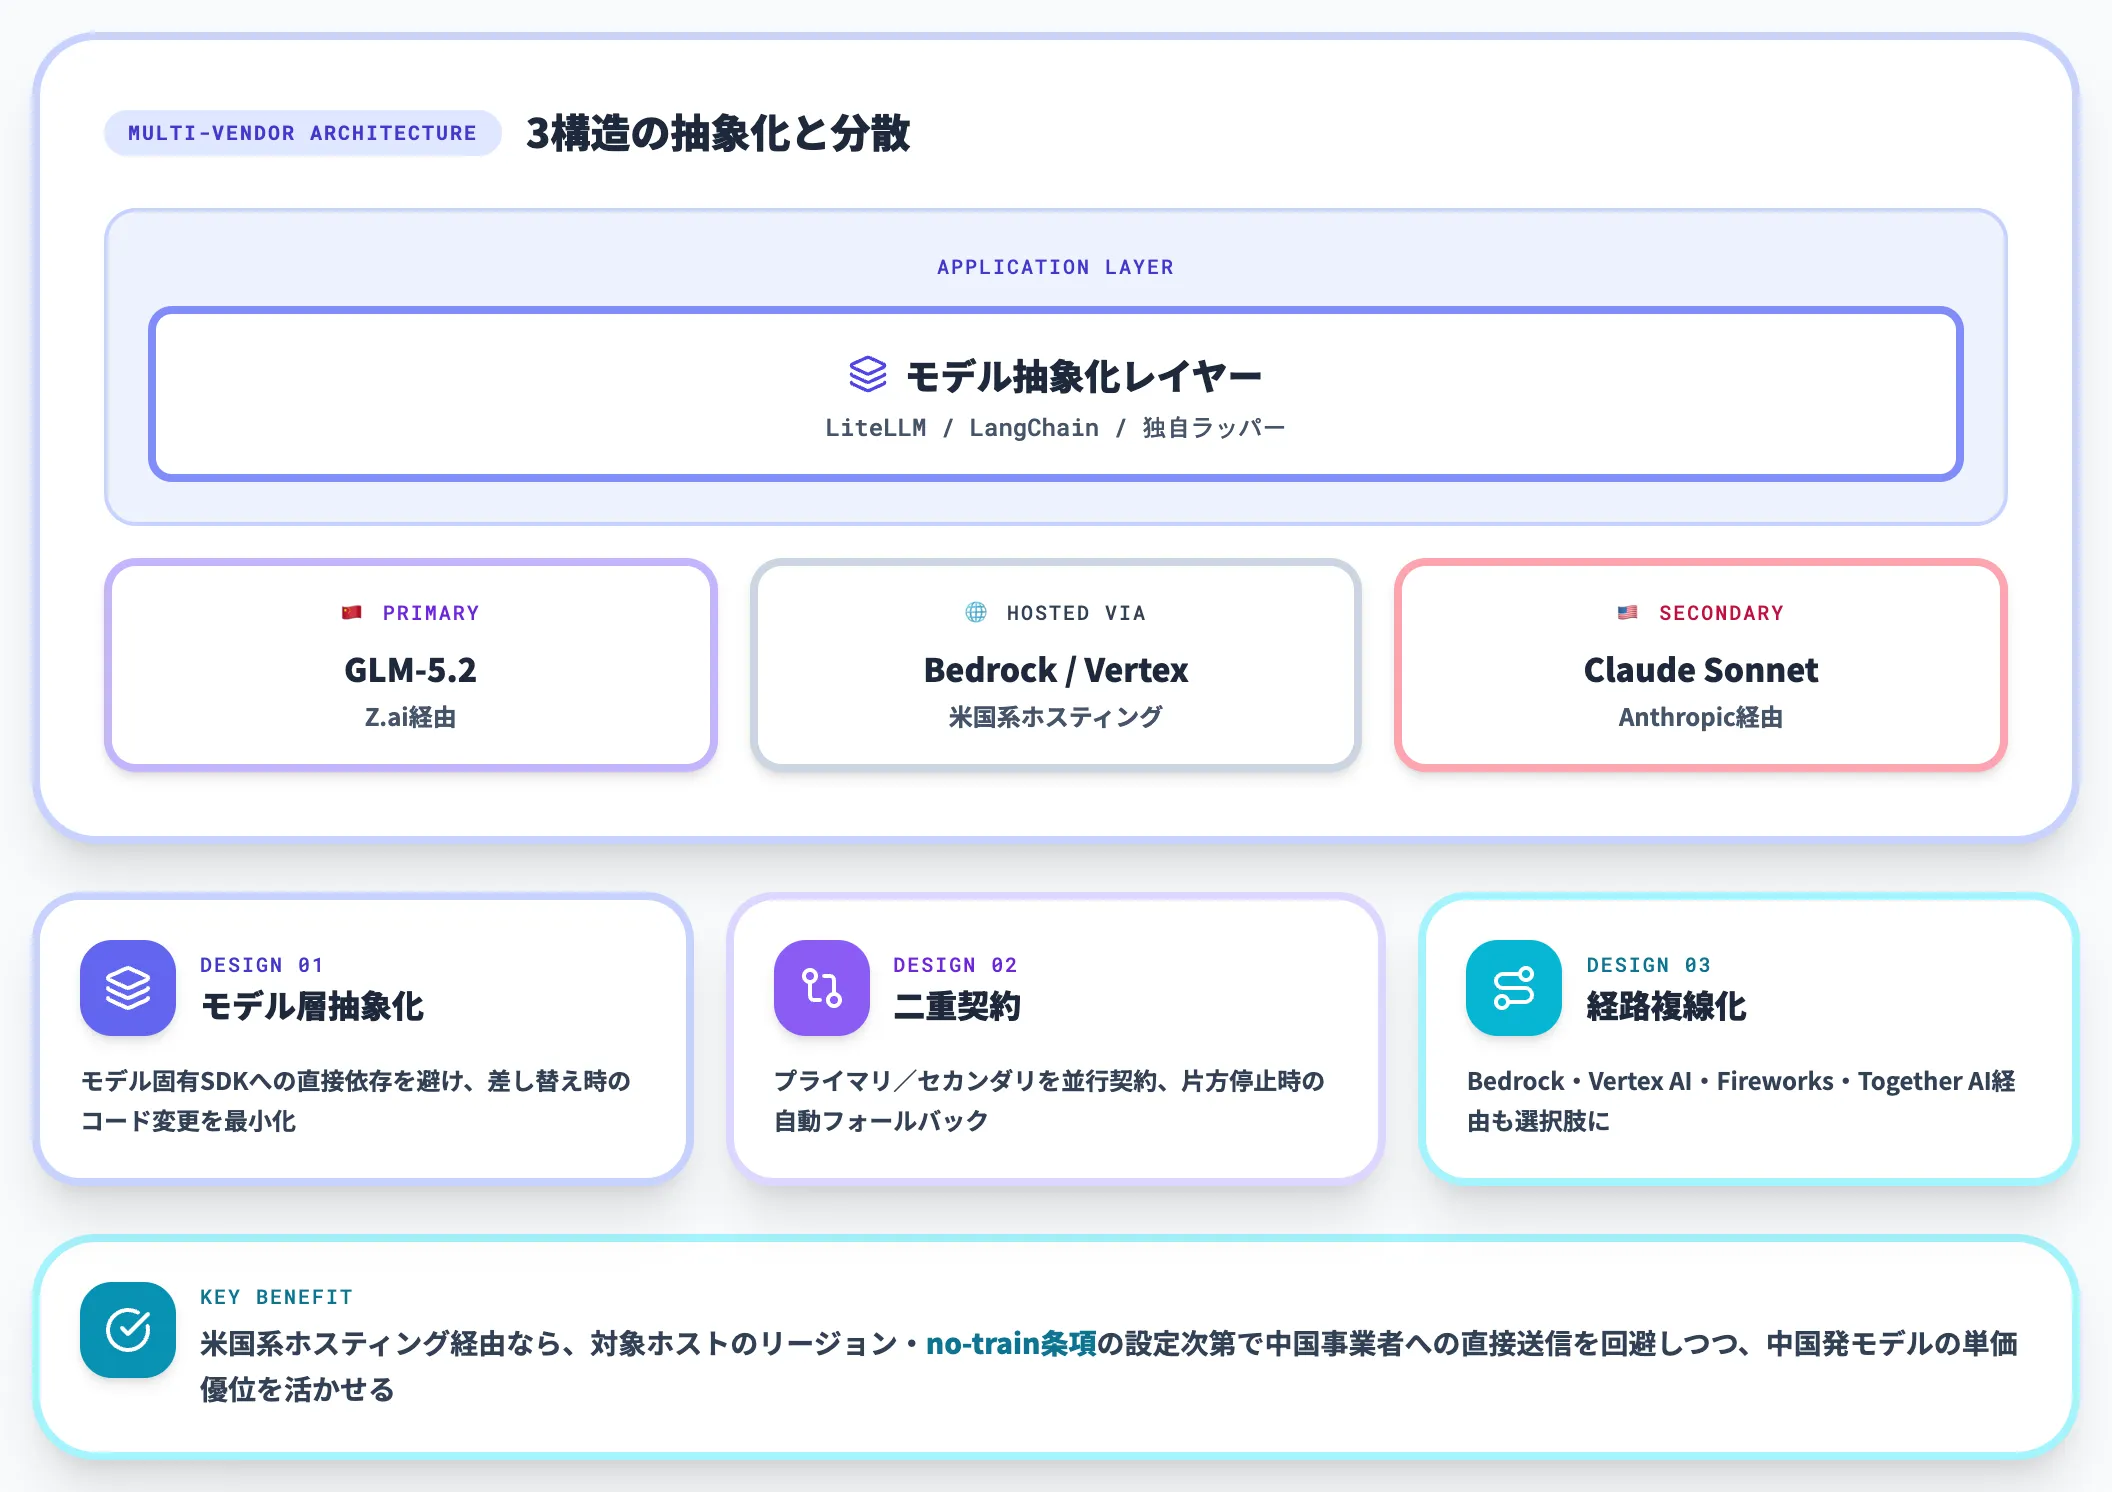Viewport: 2112px width, 1492px height.
Task: Click the heading 3構造の抽象化と分散
Action: 718,133
